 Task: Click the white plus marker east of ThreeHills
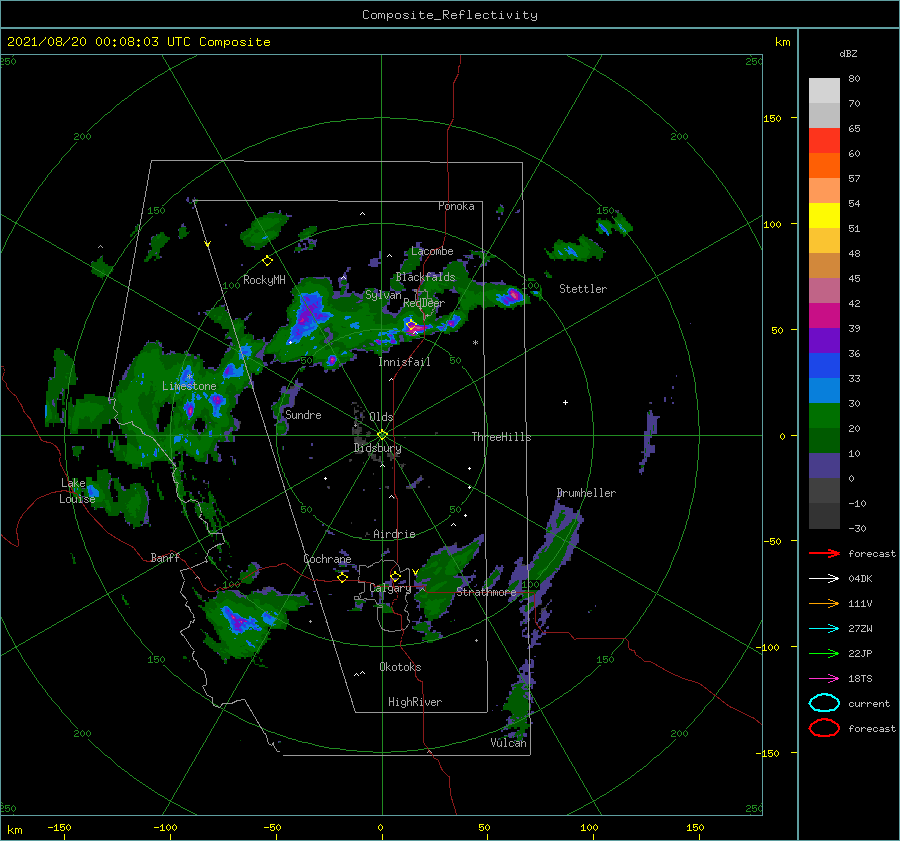[565, 402]
